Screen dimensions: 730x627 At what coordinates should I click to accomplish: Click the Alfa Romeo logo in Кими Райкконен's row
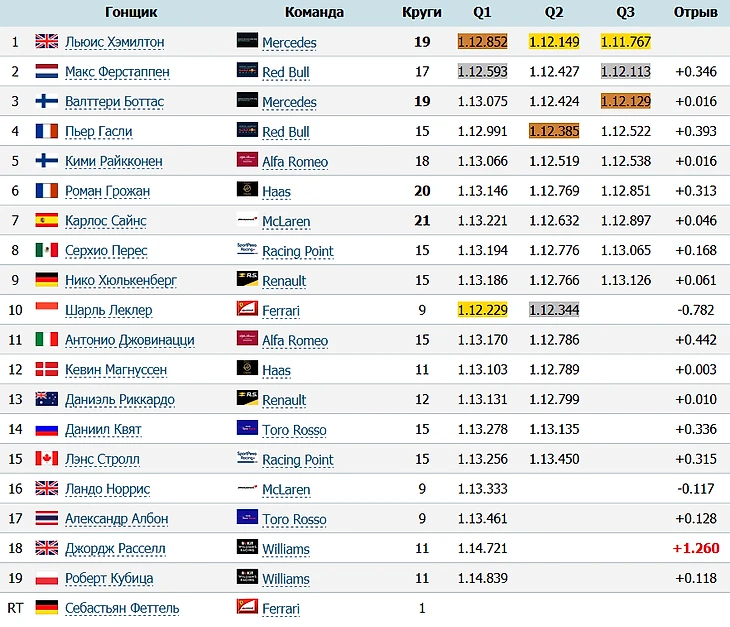coord(247,161)
